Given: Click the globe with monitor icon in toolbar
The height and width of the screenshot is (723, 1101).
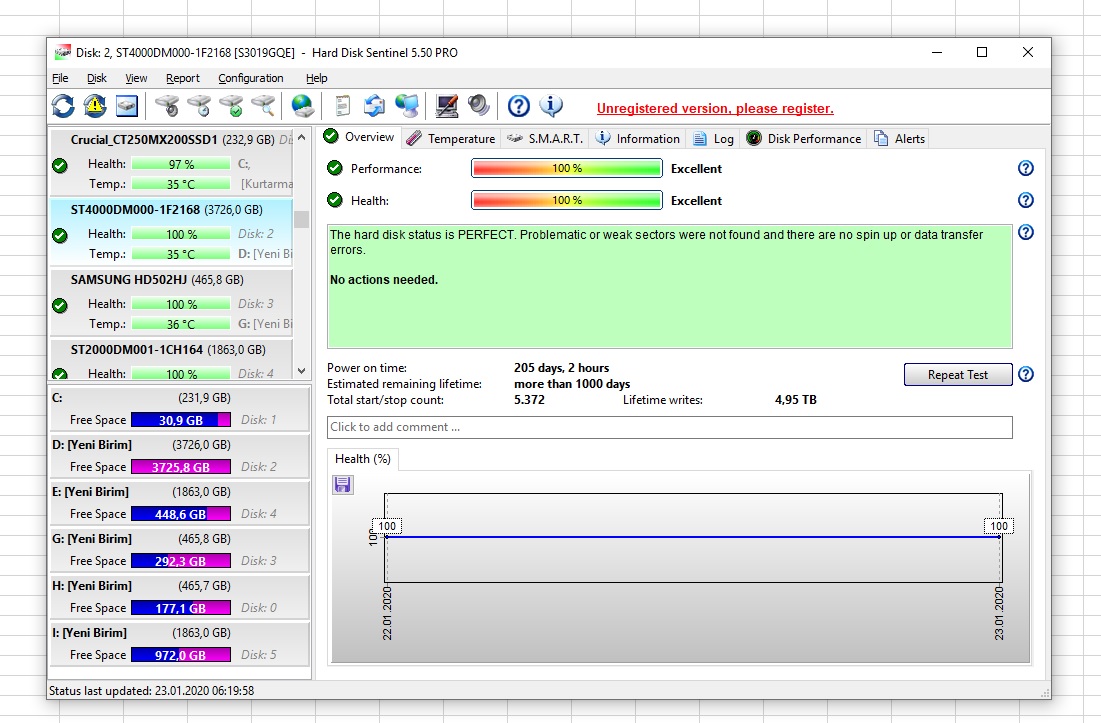Looking at the screenshot, I should 407,106.
